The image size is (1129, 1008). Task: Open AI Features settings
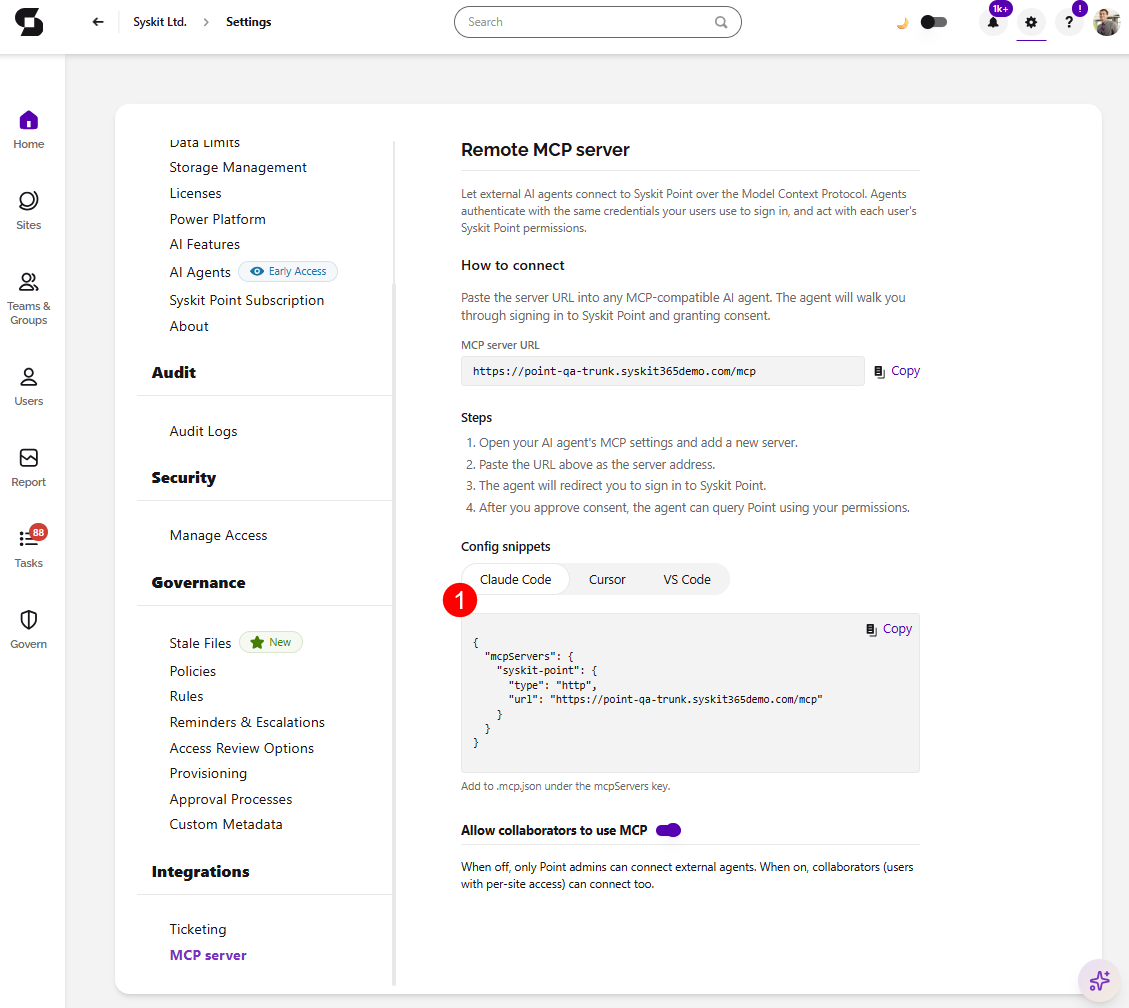tap(204, 244)
